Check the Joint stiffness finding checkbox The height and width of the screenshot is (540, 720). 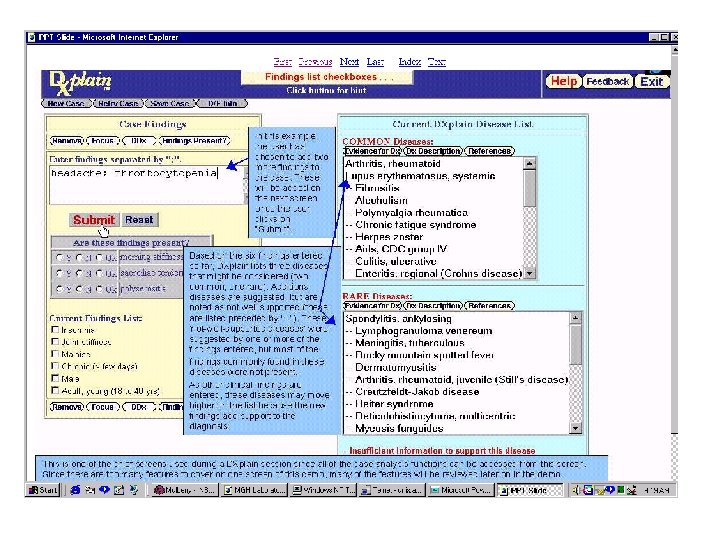coord(55,342)
